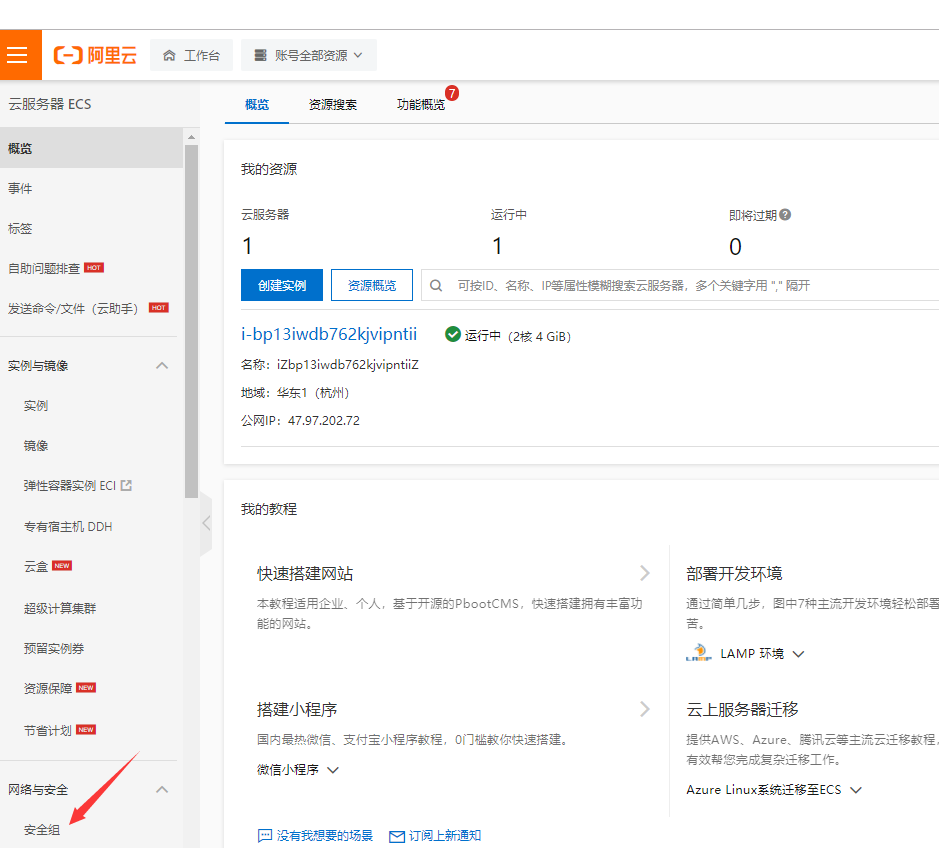This screenshot has height=848, width=939.
Task: Click the external link icon beside 弹性容器实例 ECI
Action: click(x=126, y=486)
